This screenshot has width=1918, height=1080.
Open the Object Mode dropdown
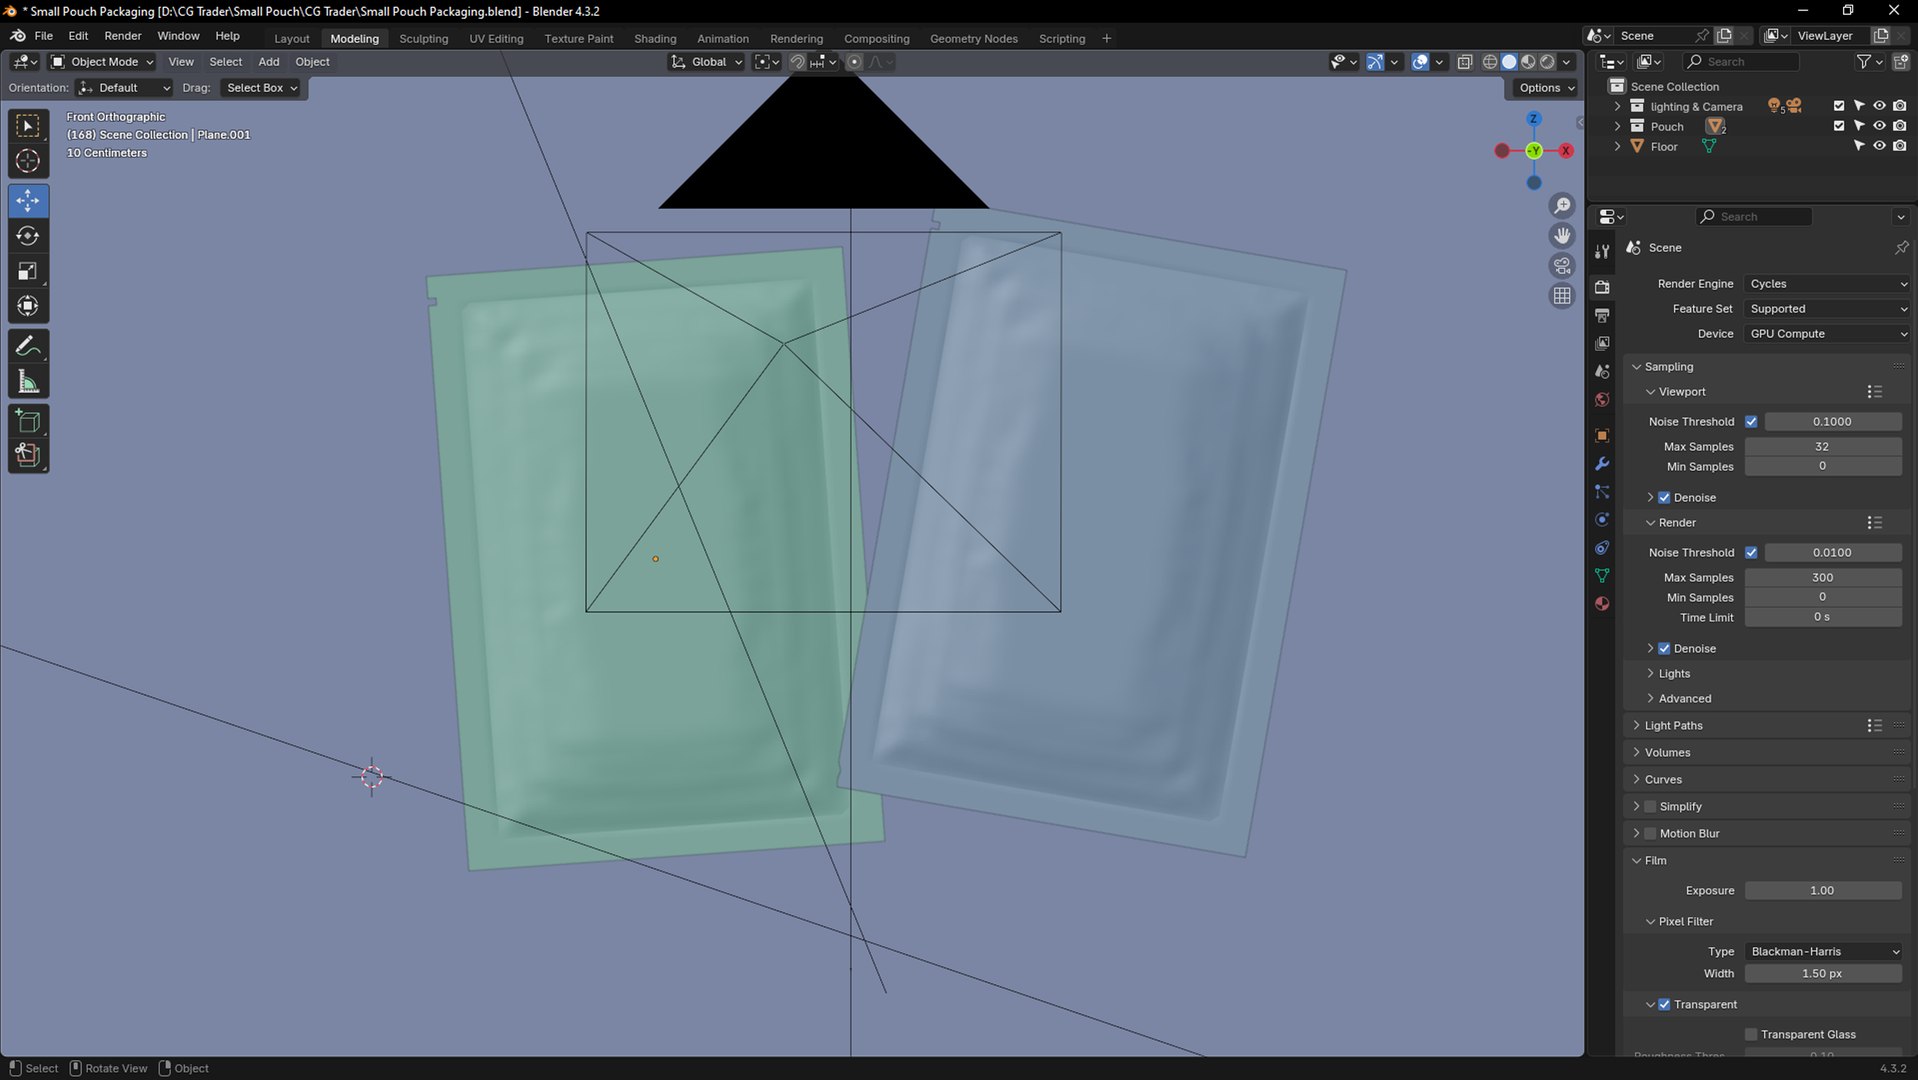click(102, 62)
